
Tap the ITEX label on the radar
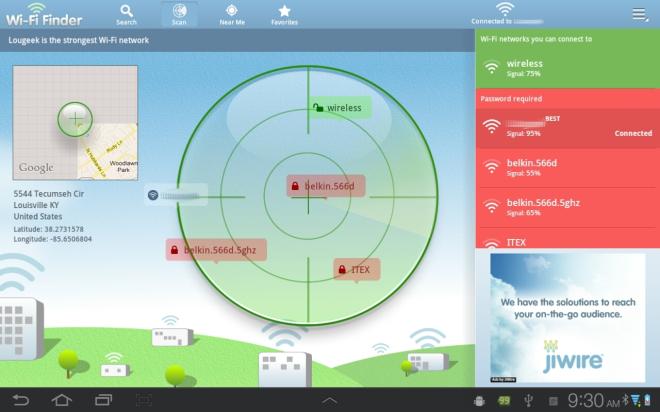pyautogui.click(x=357, y=269)
